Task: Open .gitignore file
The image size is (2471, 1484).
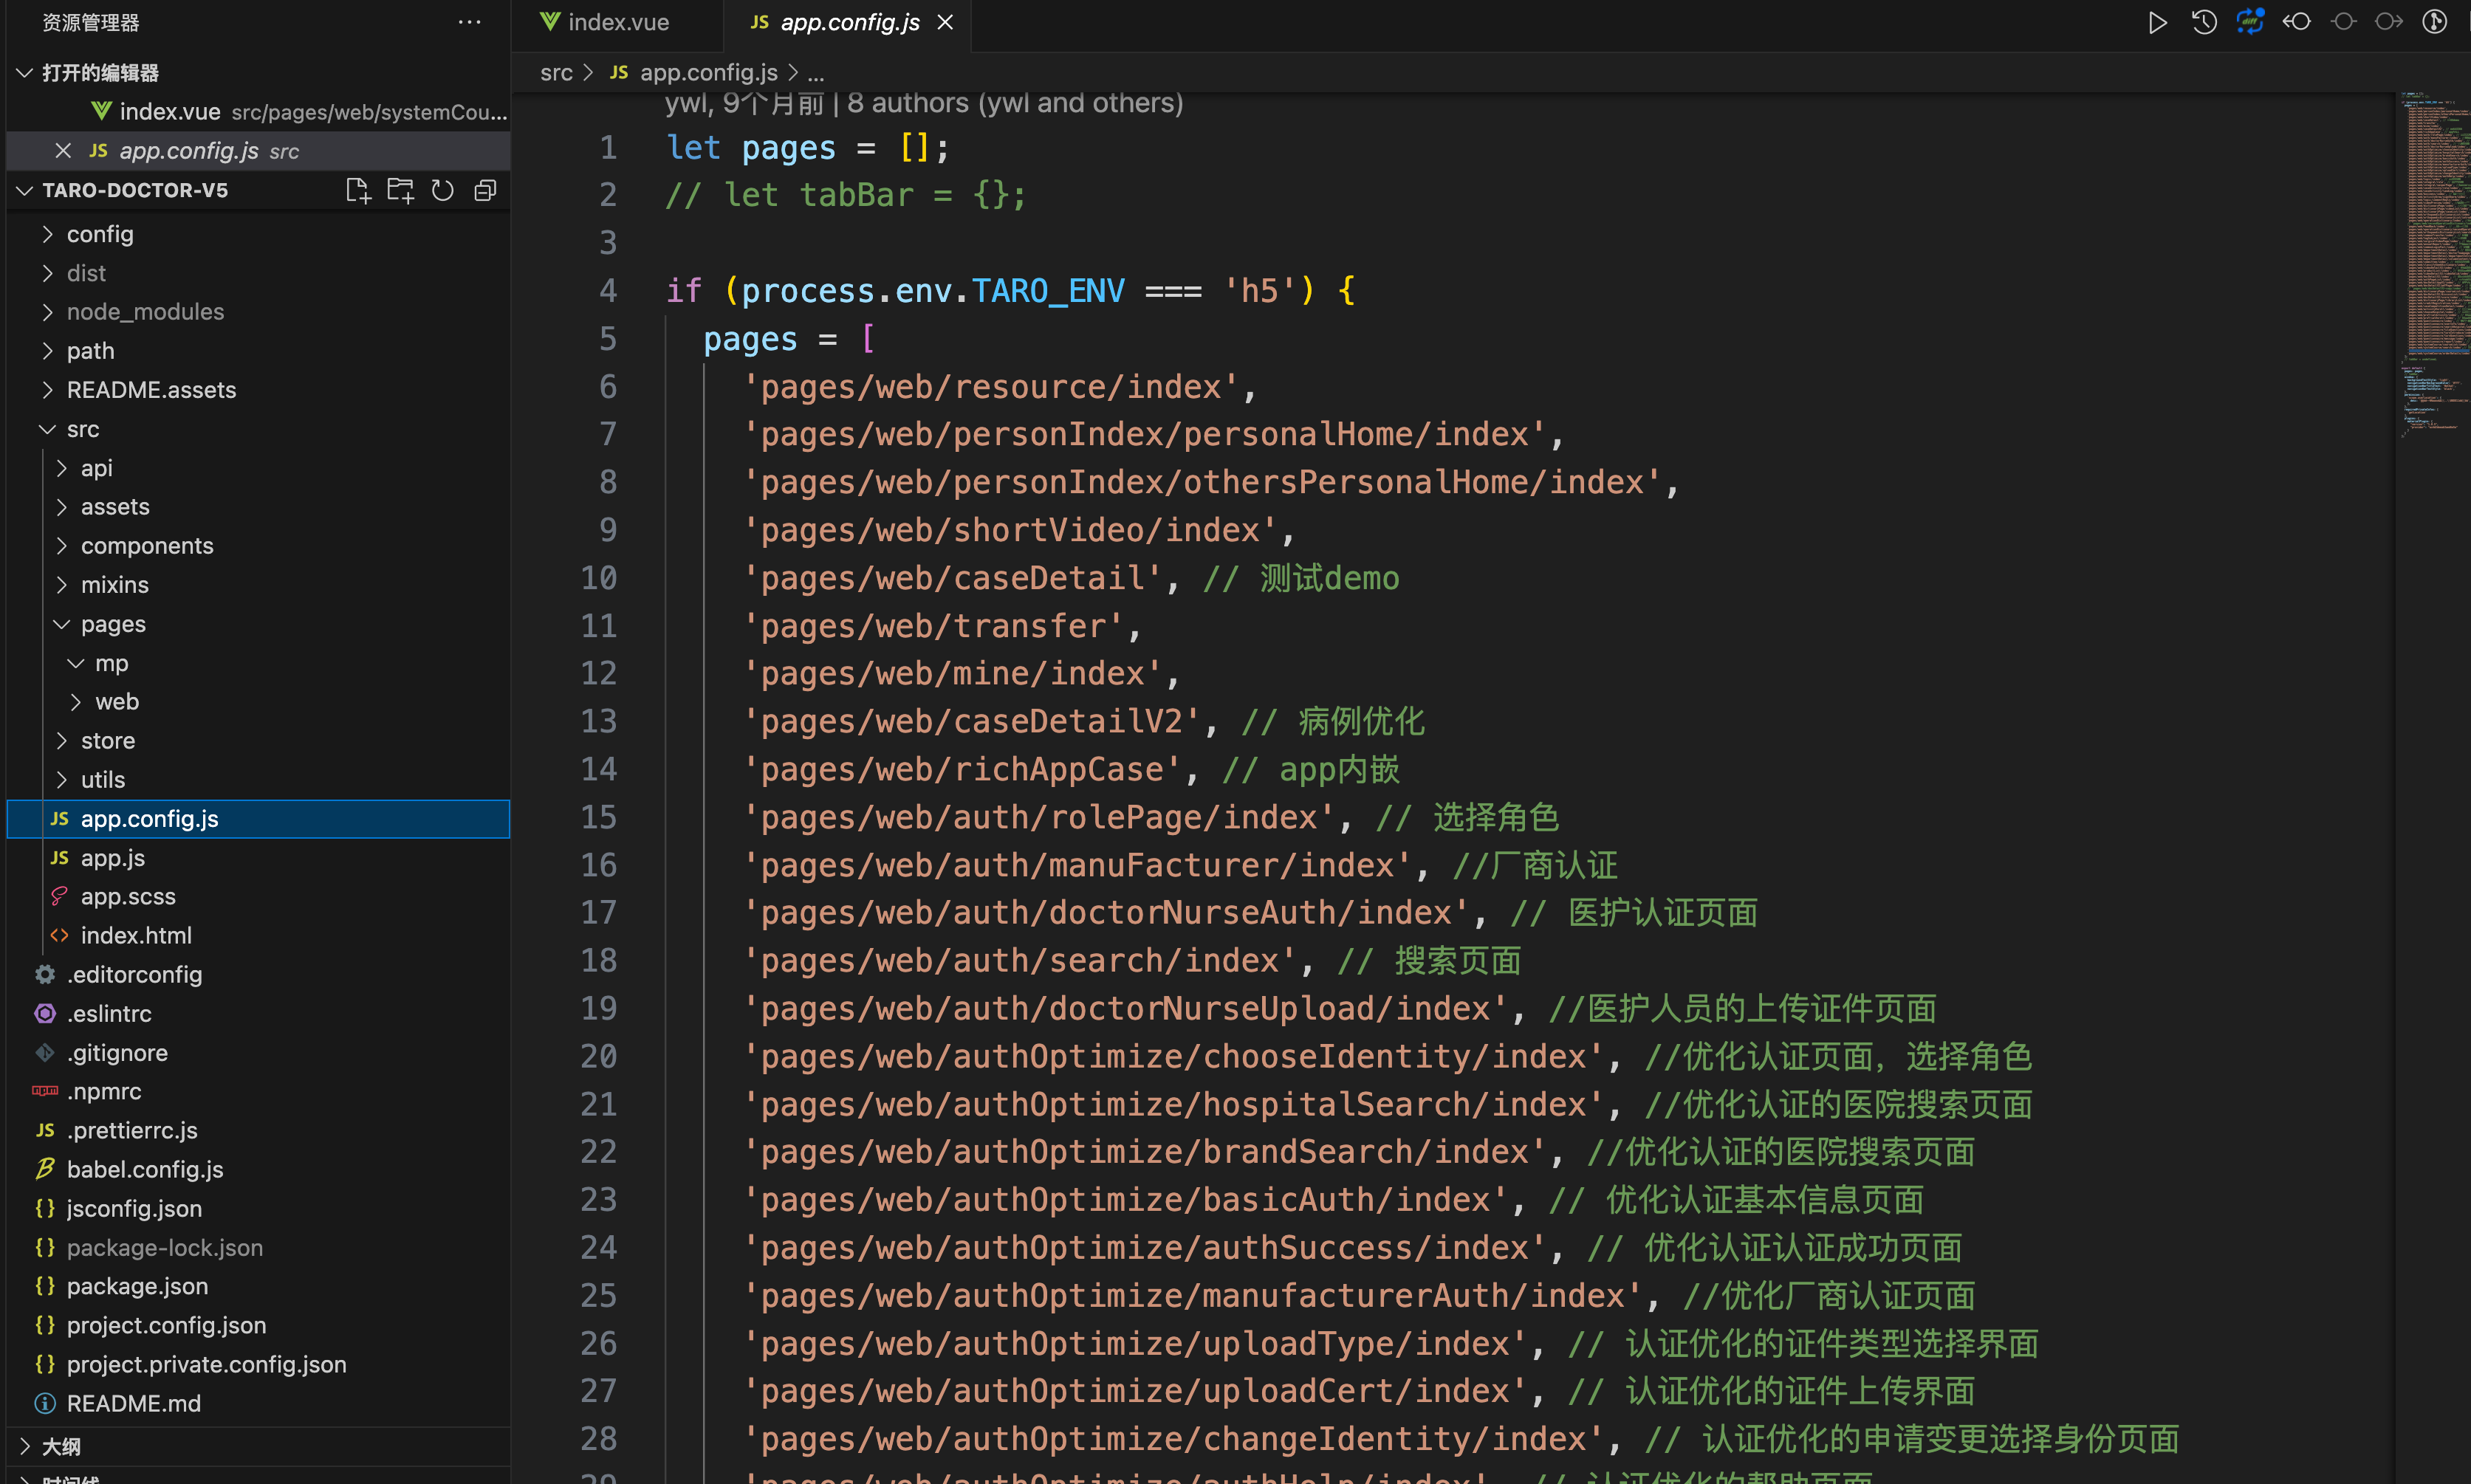Action: (258, 1053)
